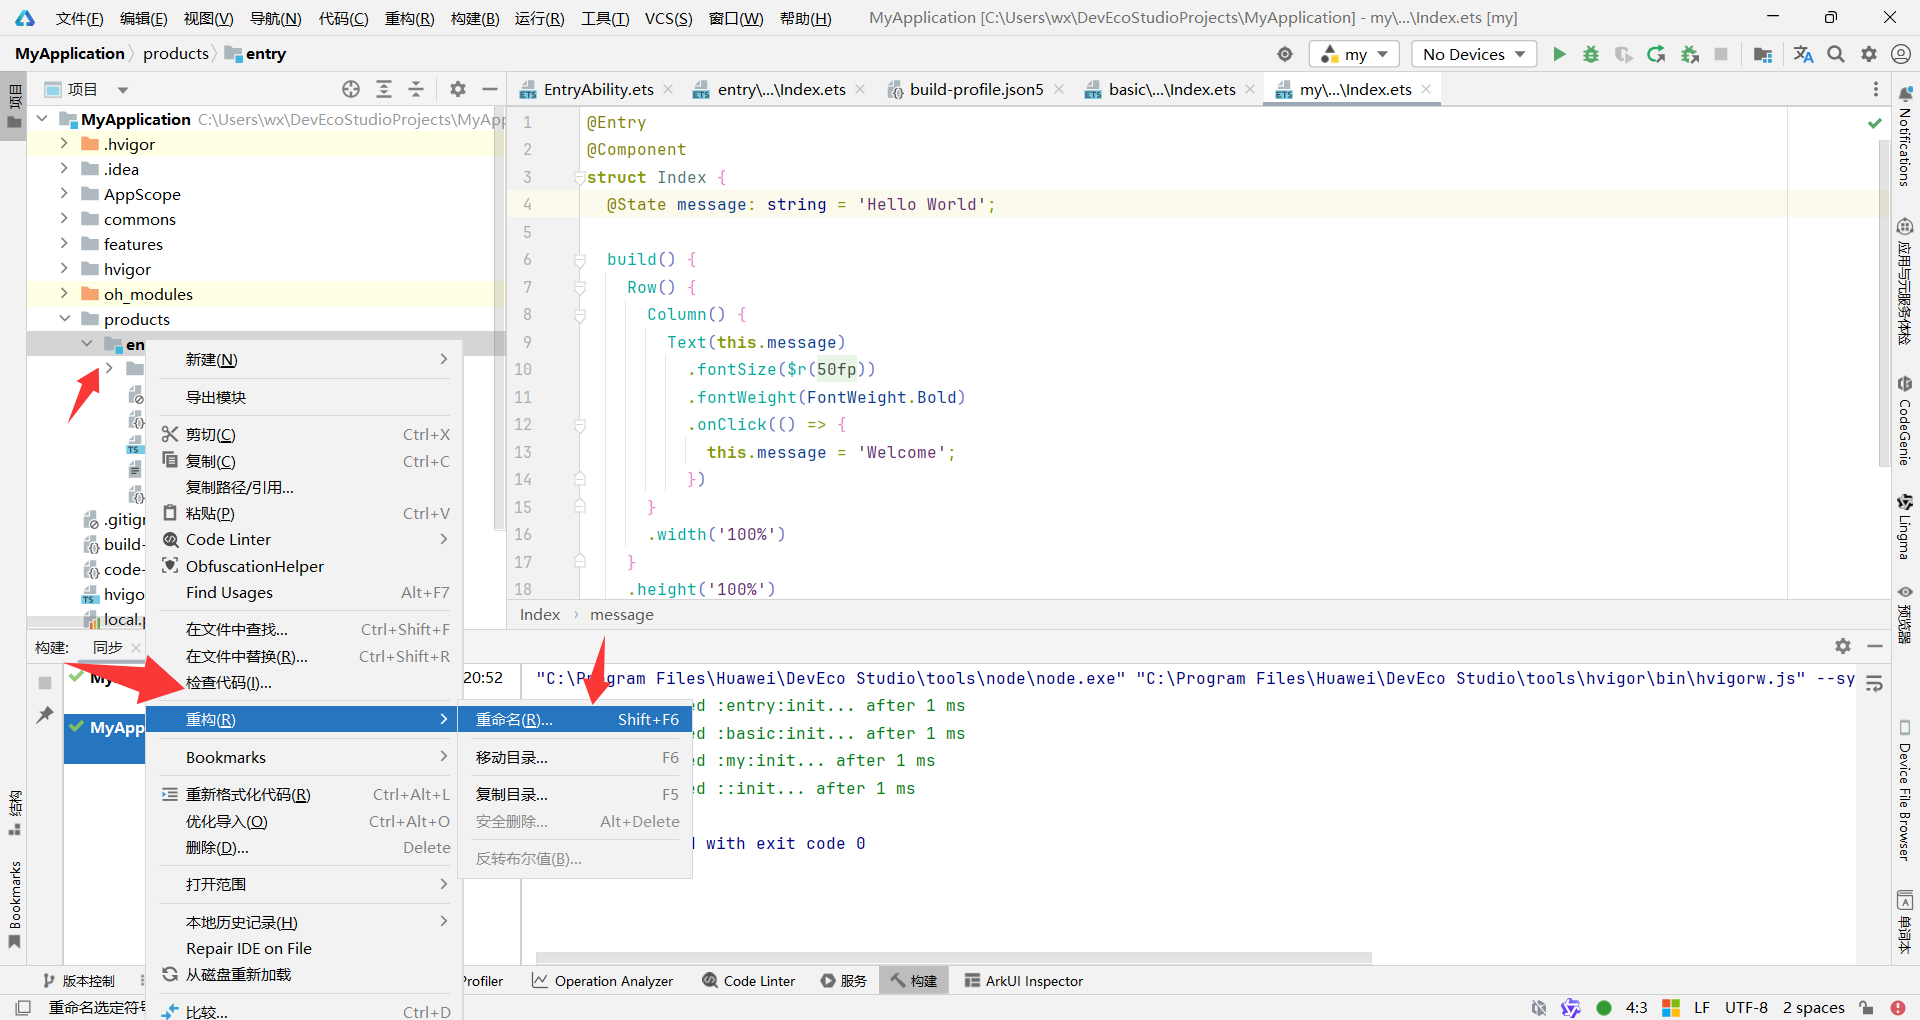Open the 'my' module run configuration dropdown

(x=1355, y=54)
